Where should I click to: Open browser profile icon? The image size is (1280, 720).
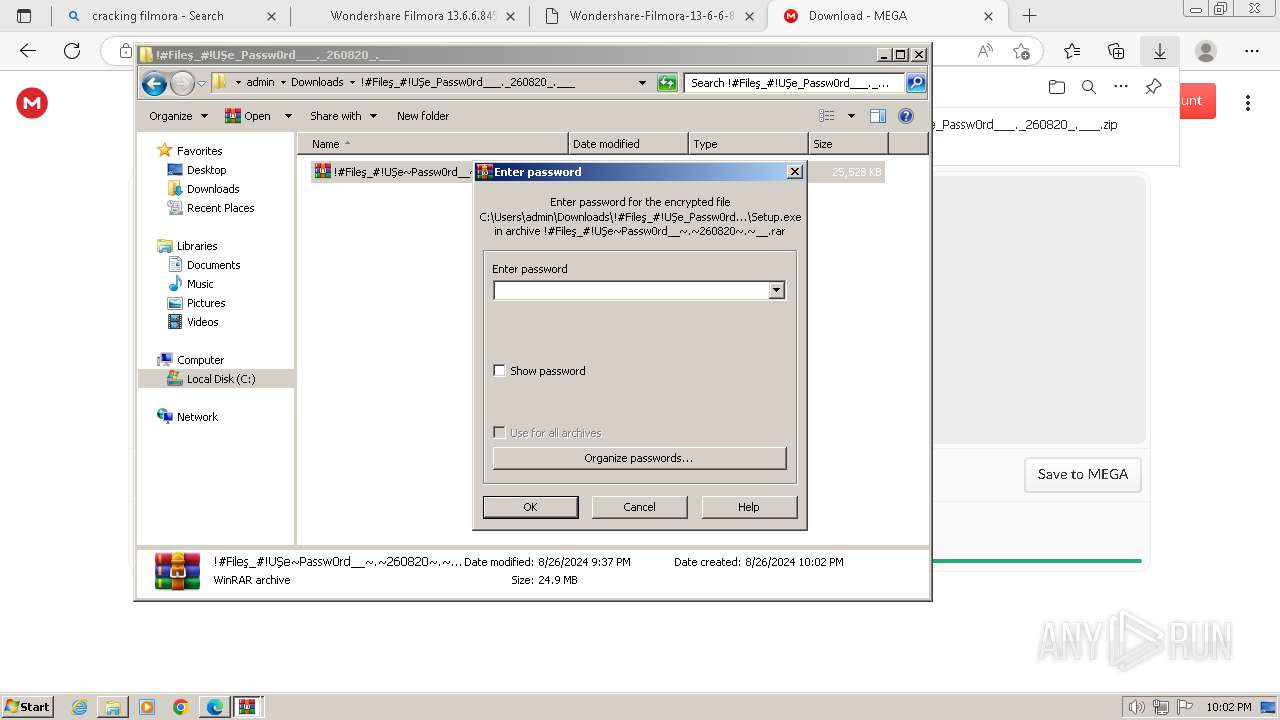pos(1206,51)
